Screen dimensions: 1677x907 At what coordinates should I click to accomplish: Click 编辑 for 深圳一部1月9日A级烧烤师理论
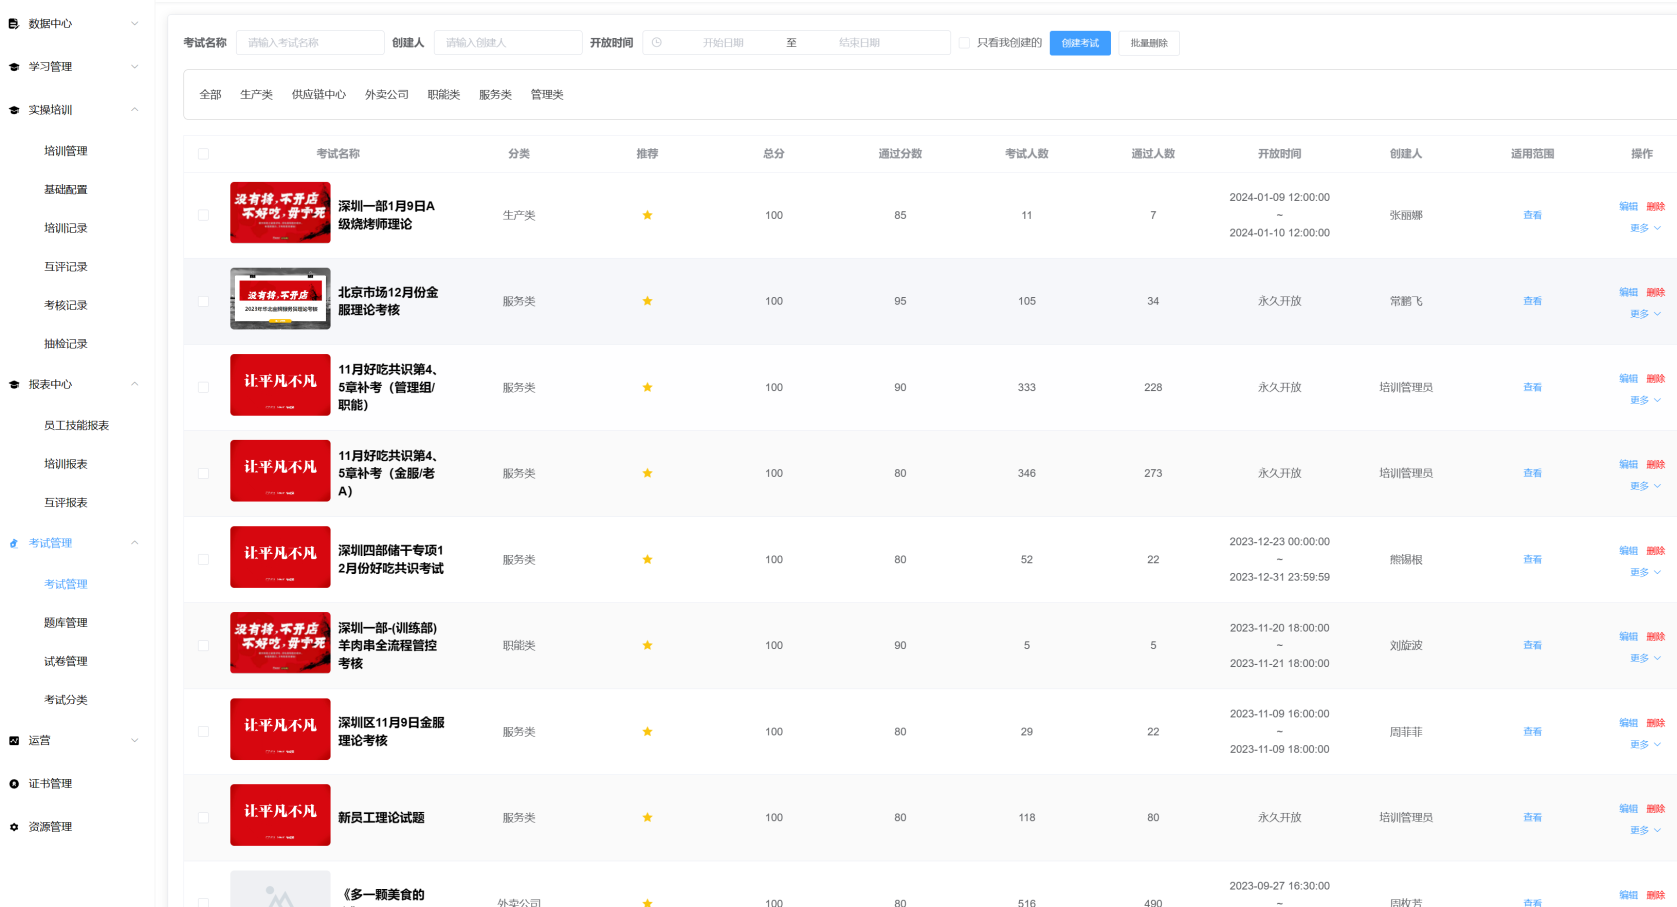[1628, 207]
